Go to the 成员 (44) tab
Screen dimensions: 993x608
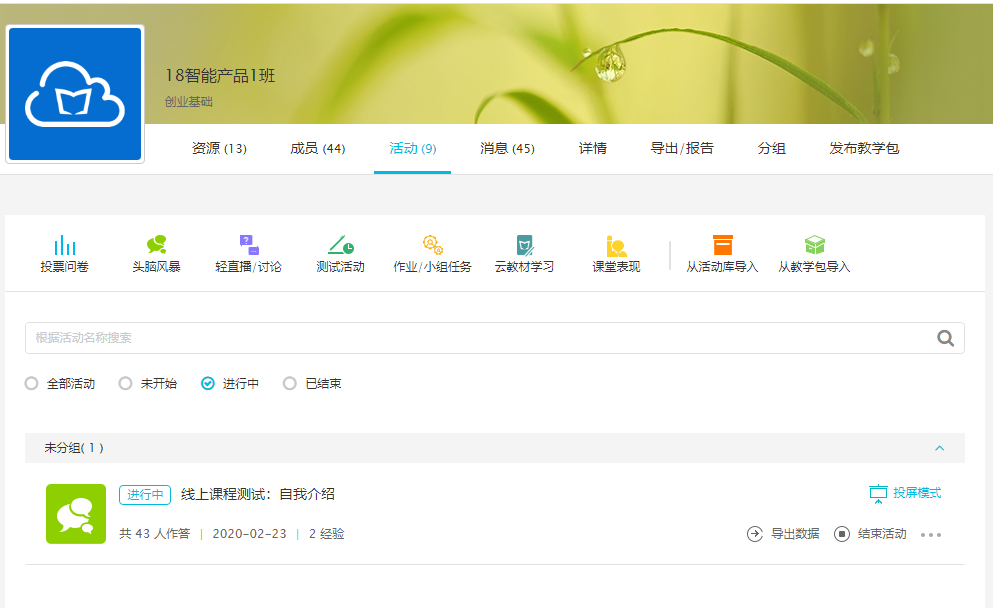[317, 149]
